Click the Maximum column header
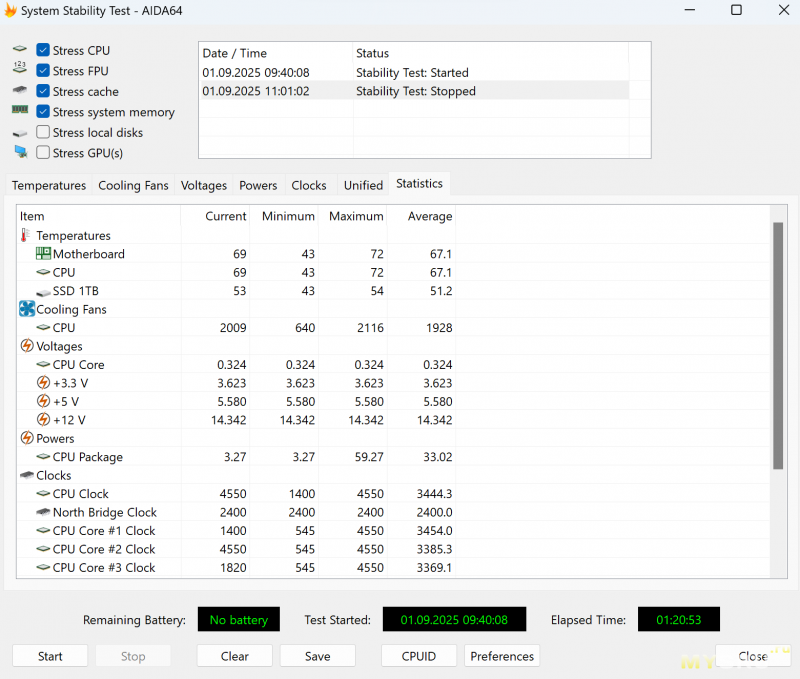This screenshot has height=679, width=800. [353, 216]
